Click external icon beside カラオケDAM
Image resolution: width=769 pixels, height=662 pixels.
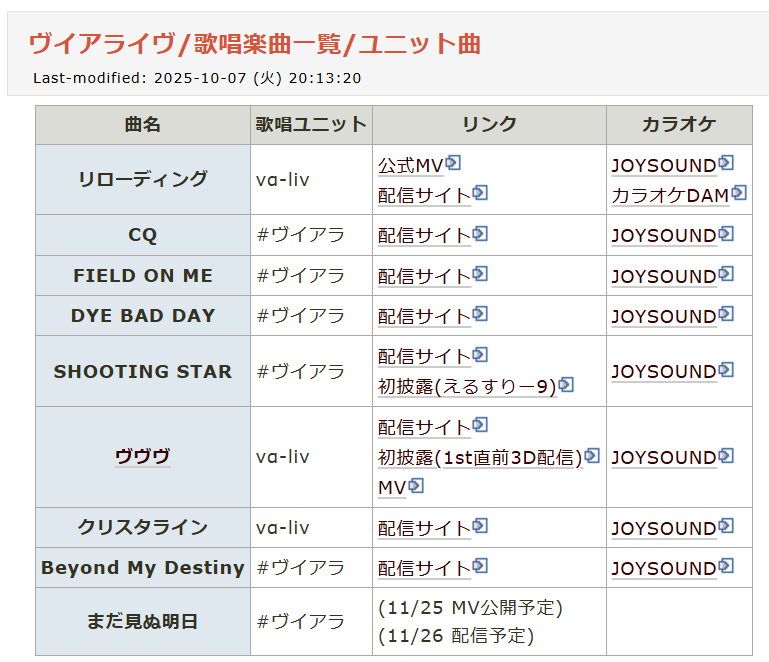point(739,193)
